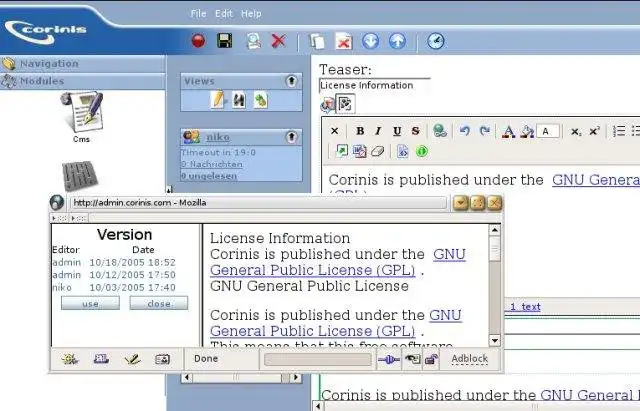Click the preview page toolbar icon

tap(254, 41)
